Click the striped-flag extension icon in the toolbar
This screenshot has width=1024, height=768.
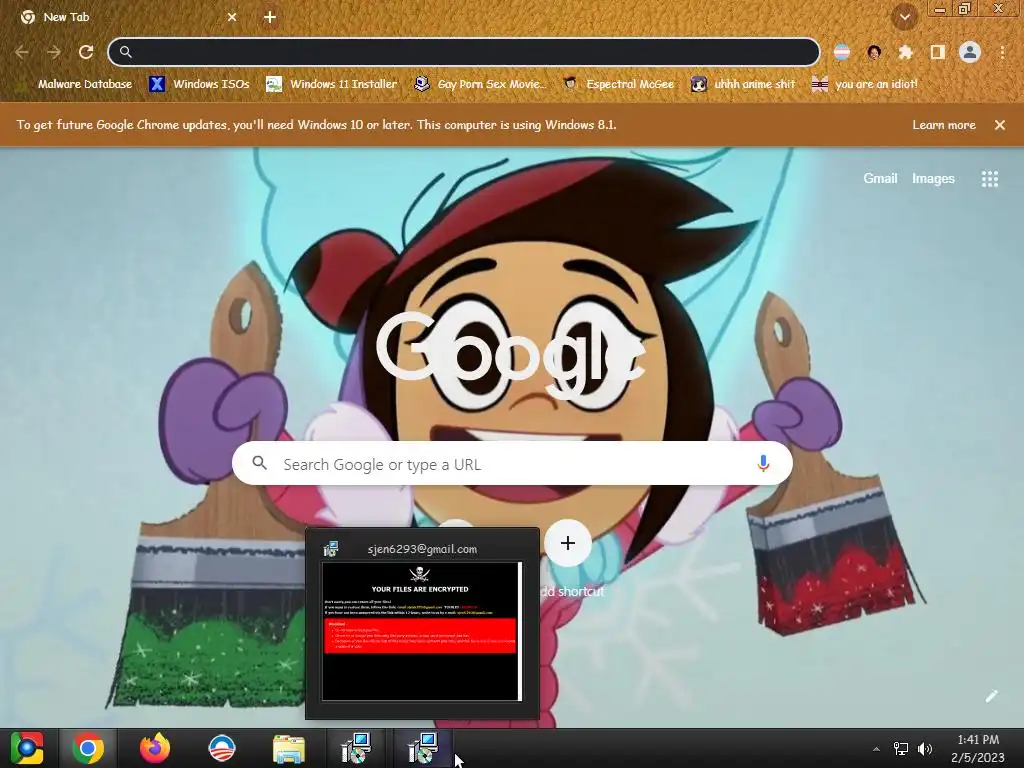click(x=842, y=52)
